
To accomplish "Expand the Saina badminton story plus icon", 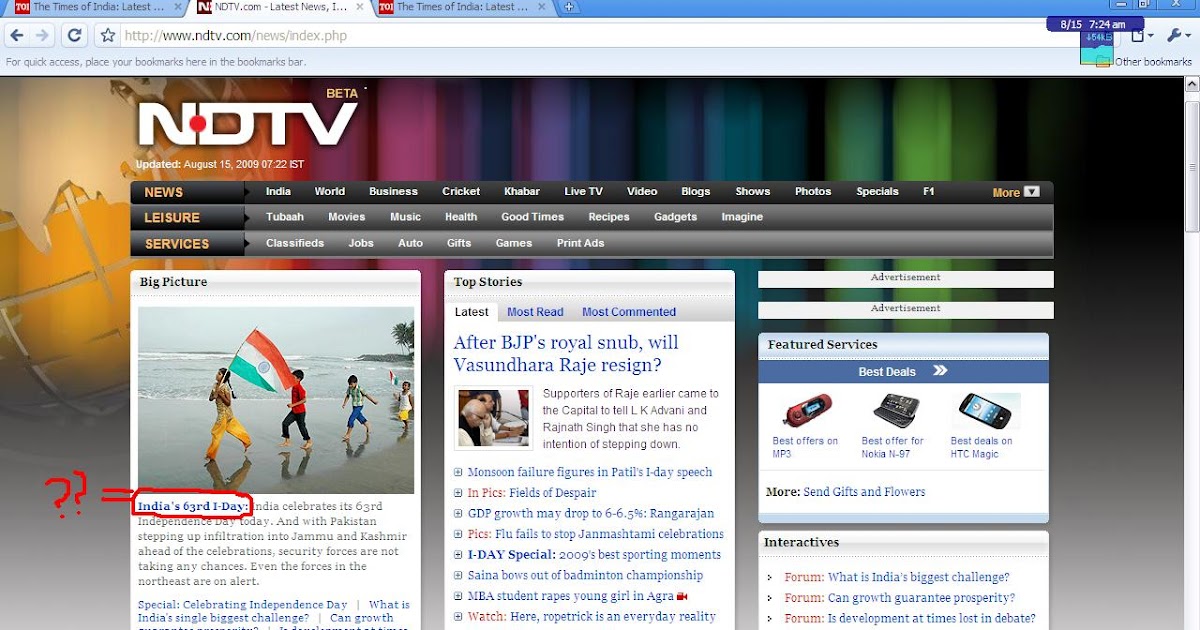I will click(x=458, y=576).
